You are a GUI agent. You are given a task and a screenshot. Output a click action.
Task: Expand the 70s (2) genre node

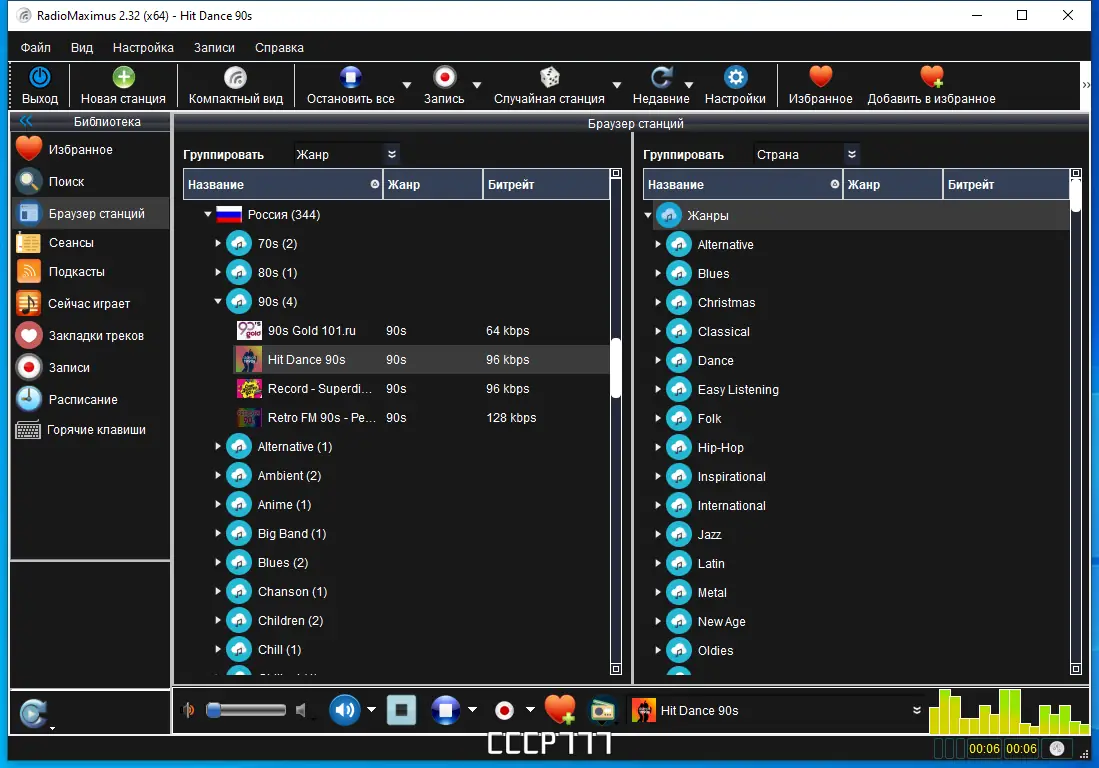coord(218,243)
